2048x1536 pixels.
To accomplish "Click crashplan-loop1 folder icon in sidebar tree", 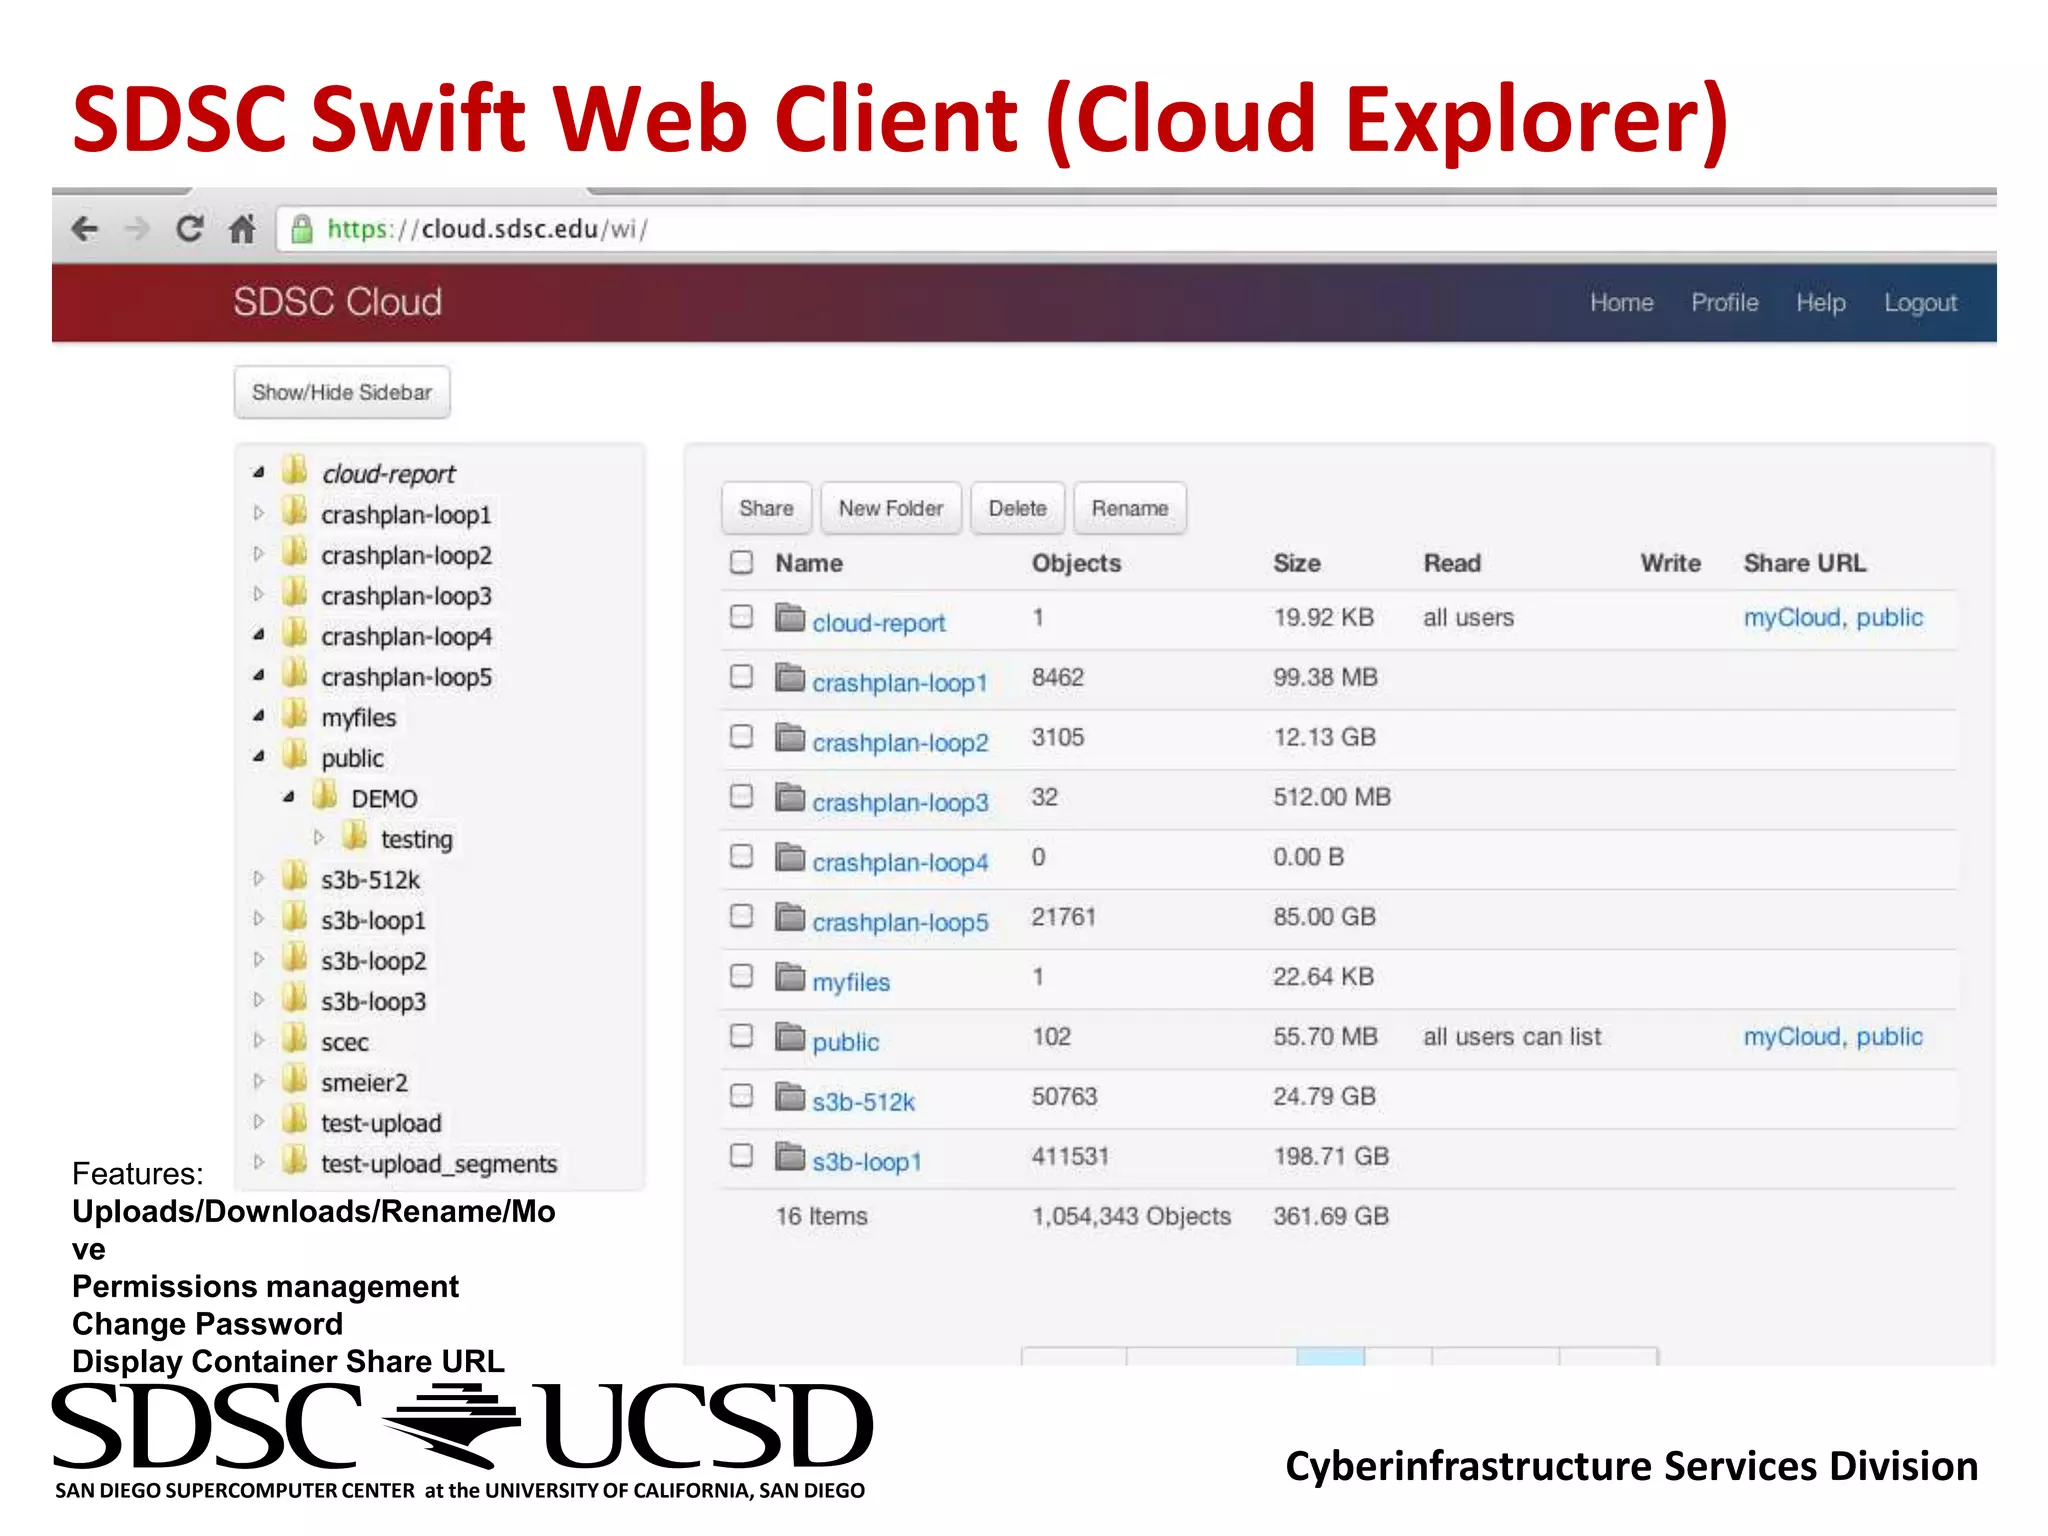I will click(295, 512).
